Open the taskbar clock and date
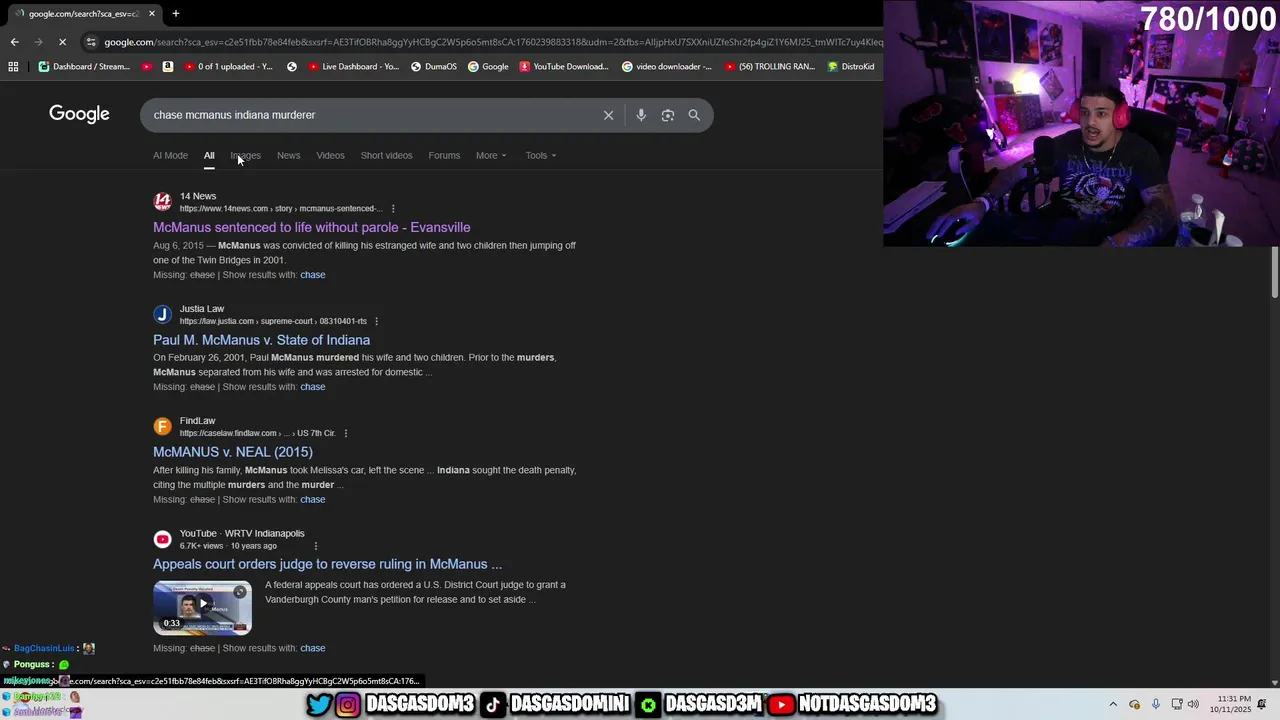 (1230, 704)
